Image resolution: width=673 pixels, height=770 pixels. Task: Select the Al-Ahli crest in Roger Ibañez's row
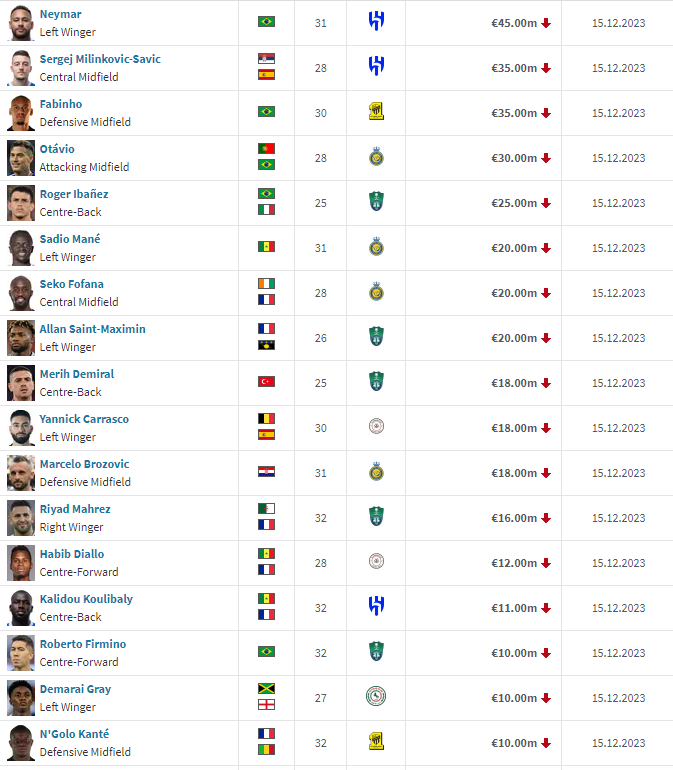click(376, 202)
